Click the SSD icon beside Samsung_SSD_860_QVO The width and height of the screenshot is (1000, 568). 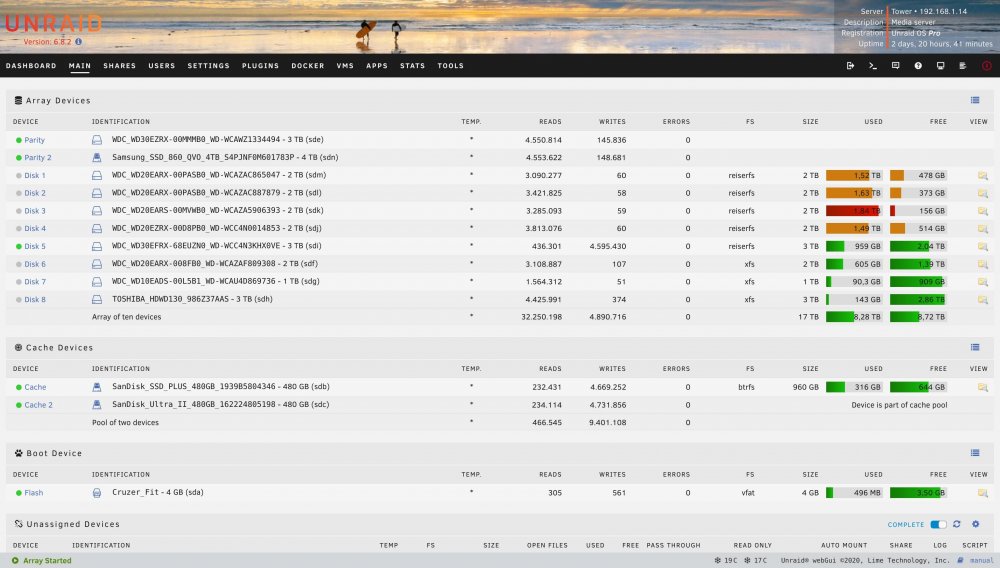97,157
